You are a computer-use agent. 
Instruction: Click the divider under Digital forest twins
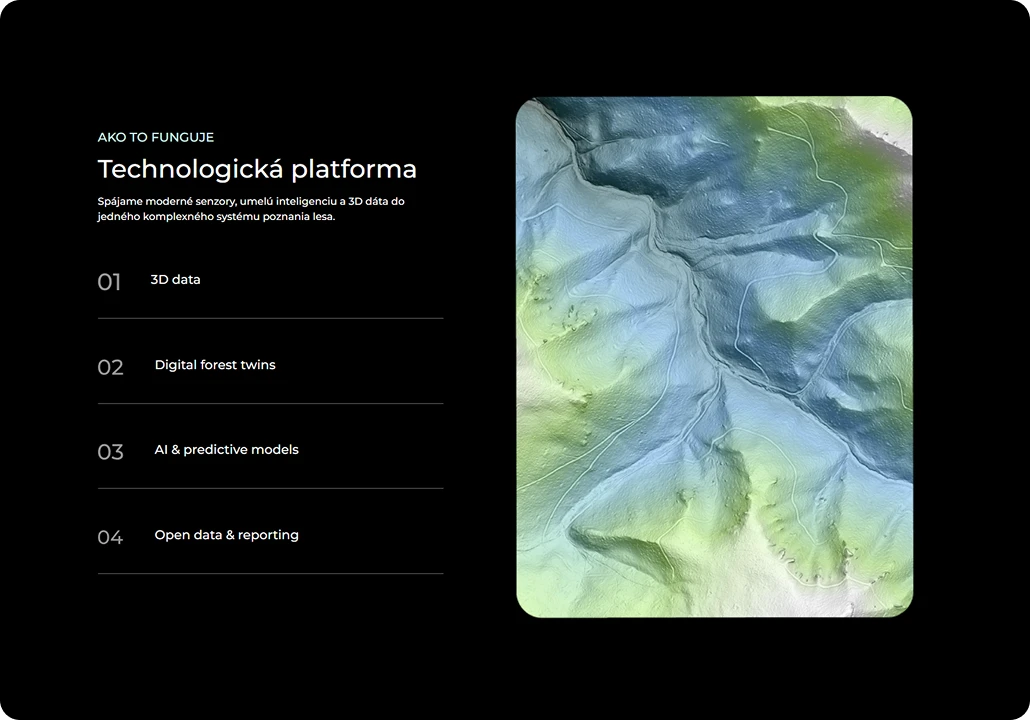[x=270, y=403]
